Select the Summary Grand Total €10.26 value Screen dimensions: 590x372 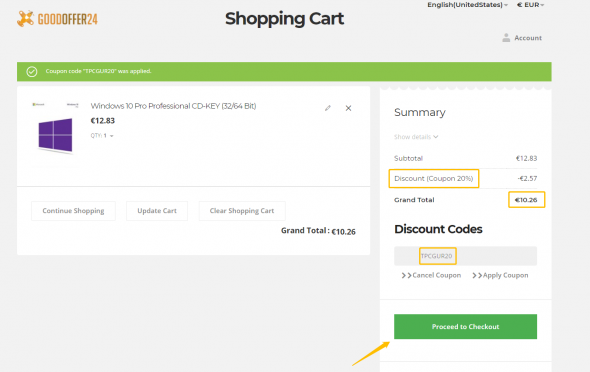coord(526,200)
